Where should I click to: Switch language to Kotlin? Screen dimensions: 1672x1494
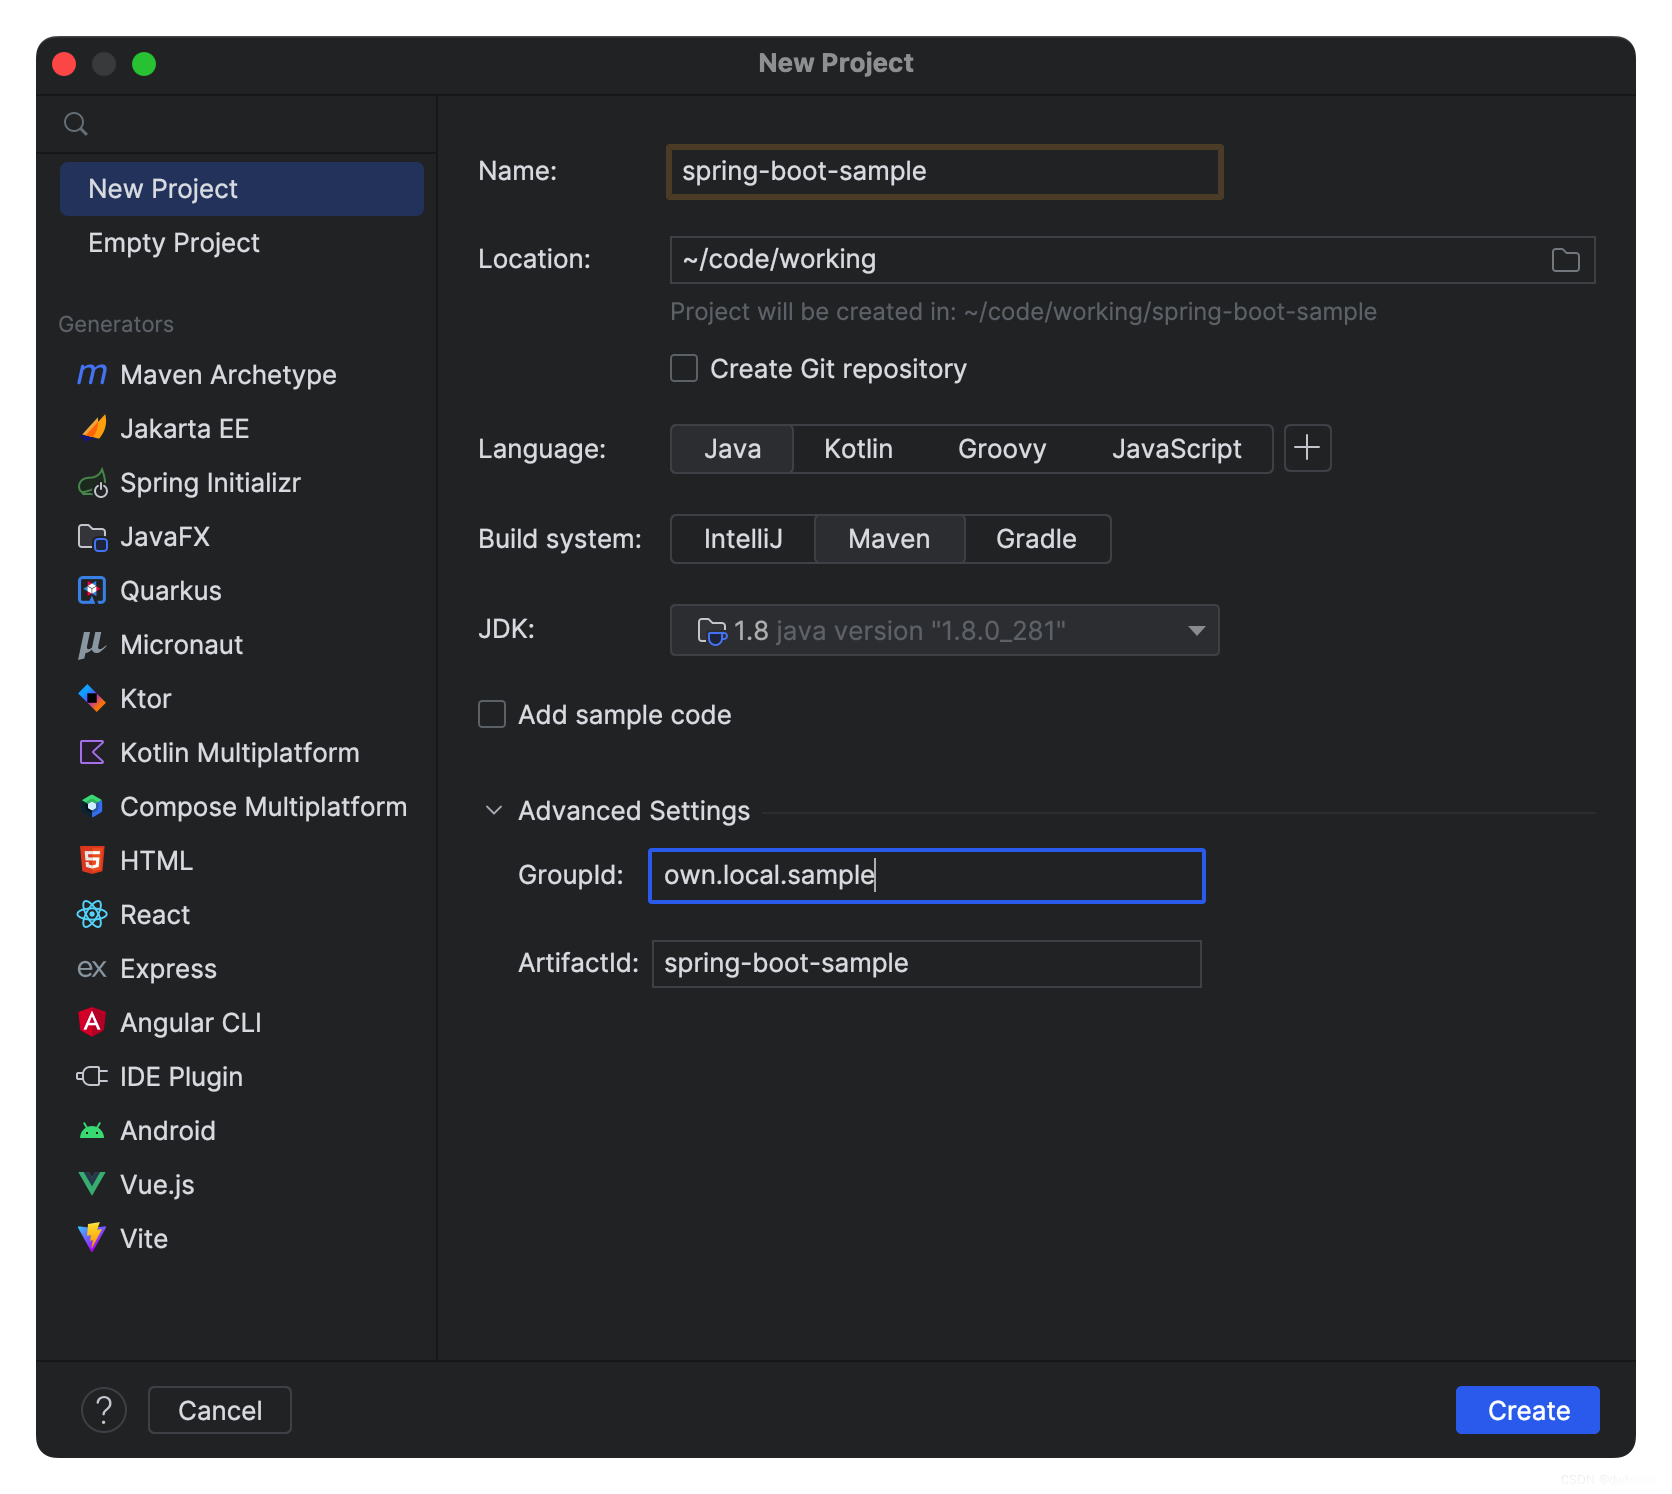click(x=858, y=449)
